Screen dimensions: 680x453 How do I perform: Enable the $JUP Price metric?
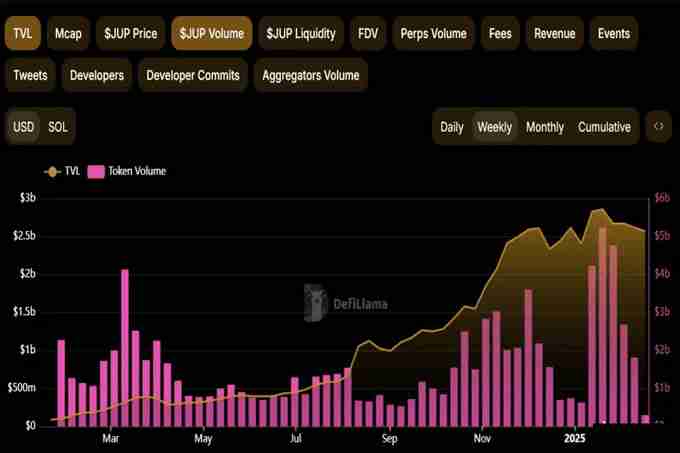130,33
